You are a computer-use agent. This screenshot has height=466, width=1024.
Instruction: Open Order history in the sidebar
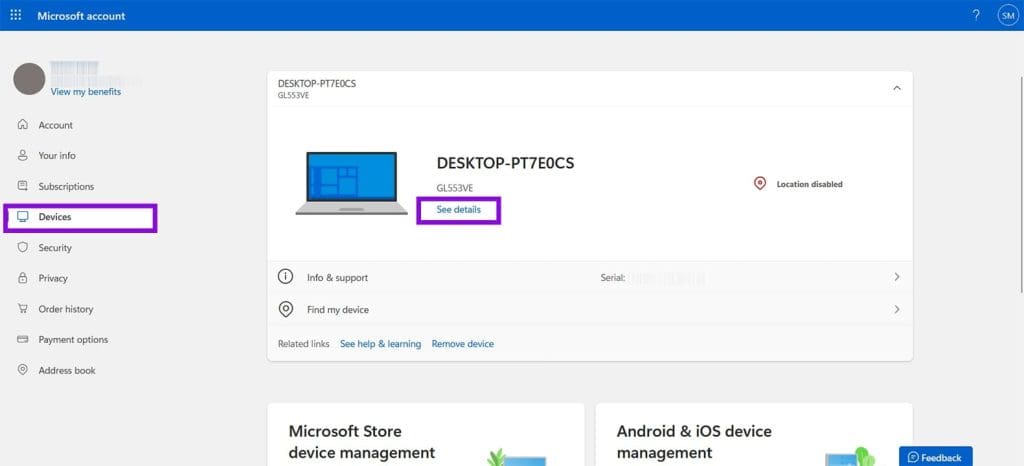[66, 309]
